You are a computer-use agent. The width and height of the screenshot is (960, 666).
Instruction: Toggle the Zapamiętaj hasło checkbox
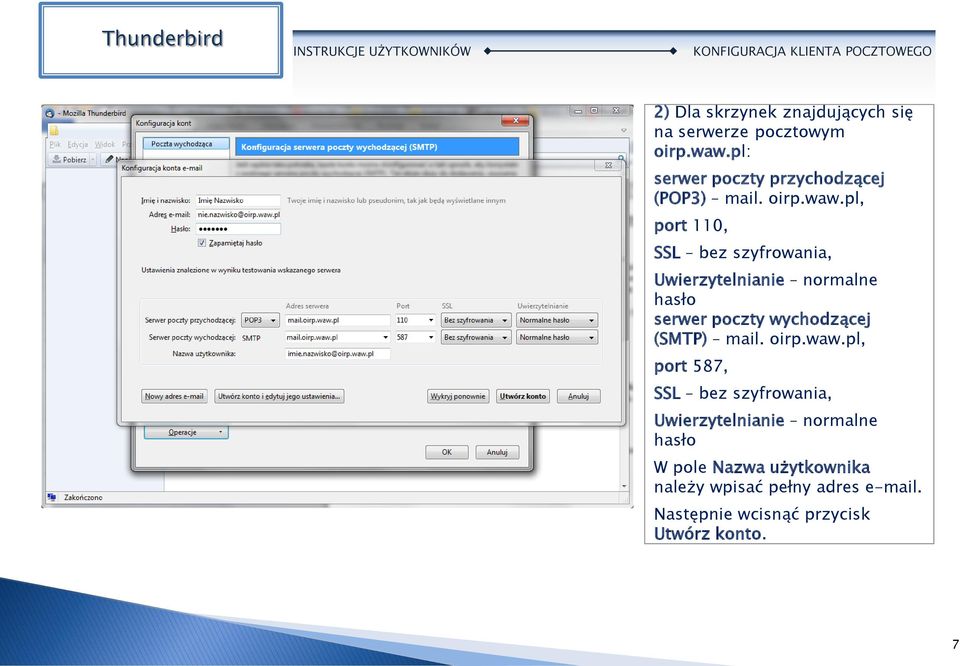(201, 243)
